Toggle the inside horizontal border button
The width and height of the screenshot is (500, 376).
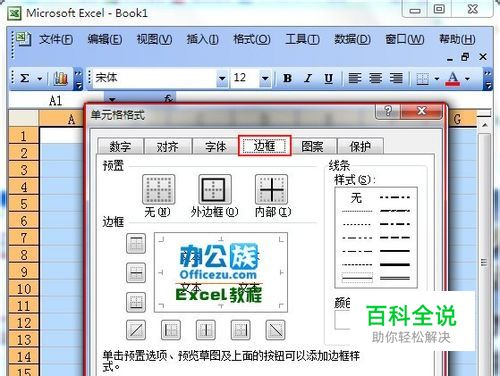click(x=136, y=273)
